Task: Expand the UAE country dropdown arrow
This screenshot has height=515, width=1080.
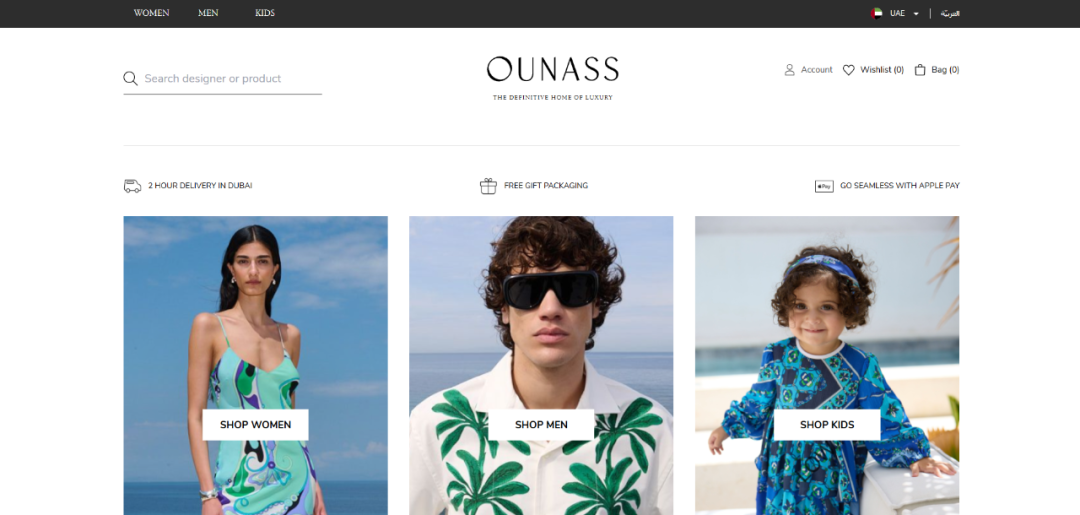Action: pyautogui.click(x=916, y=14)
